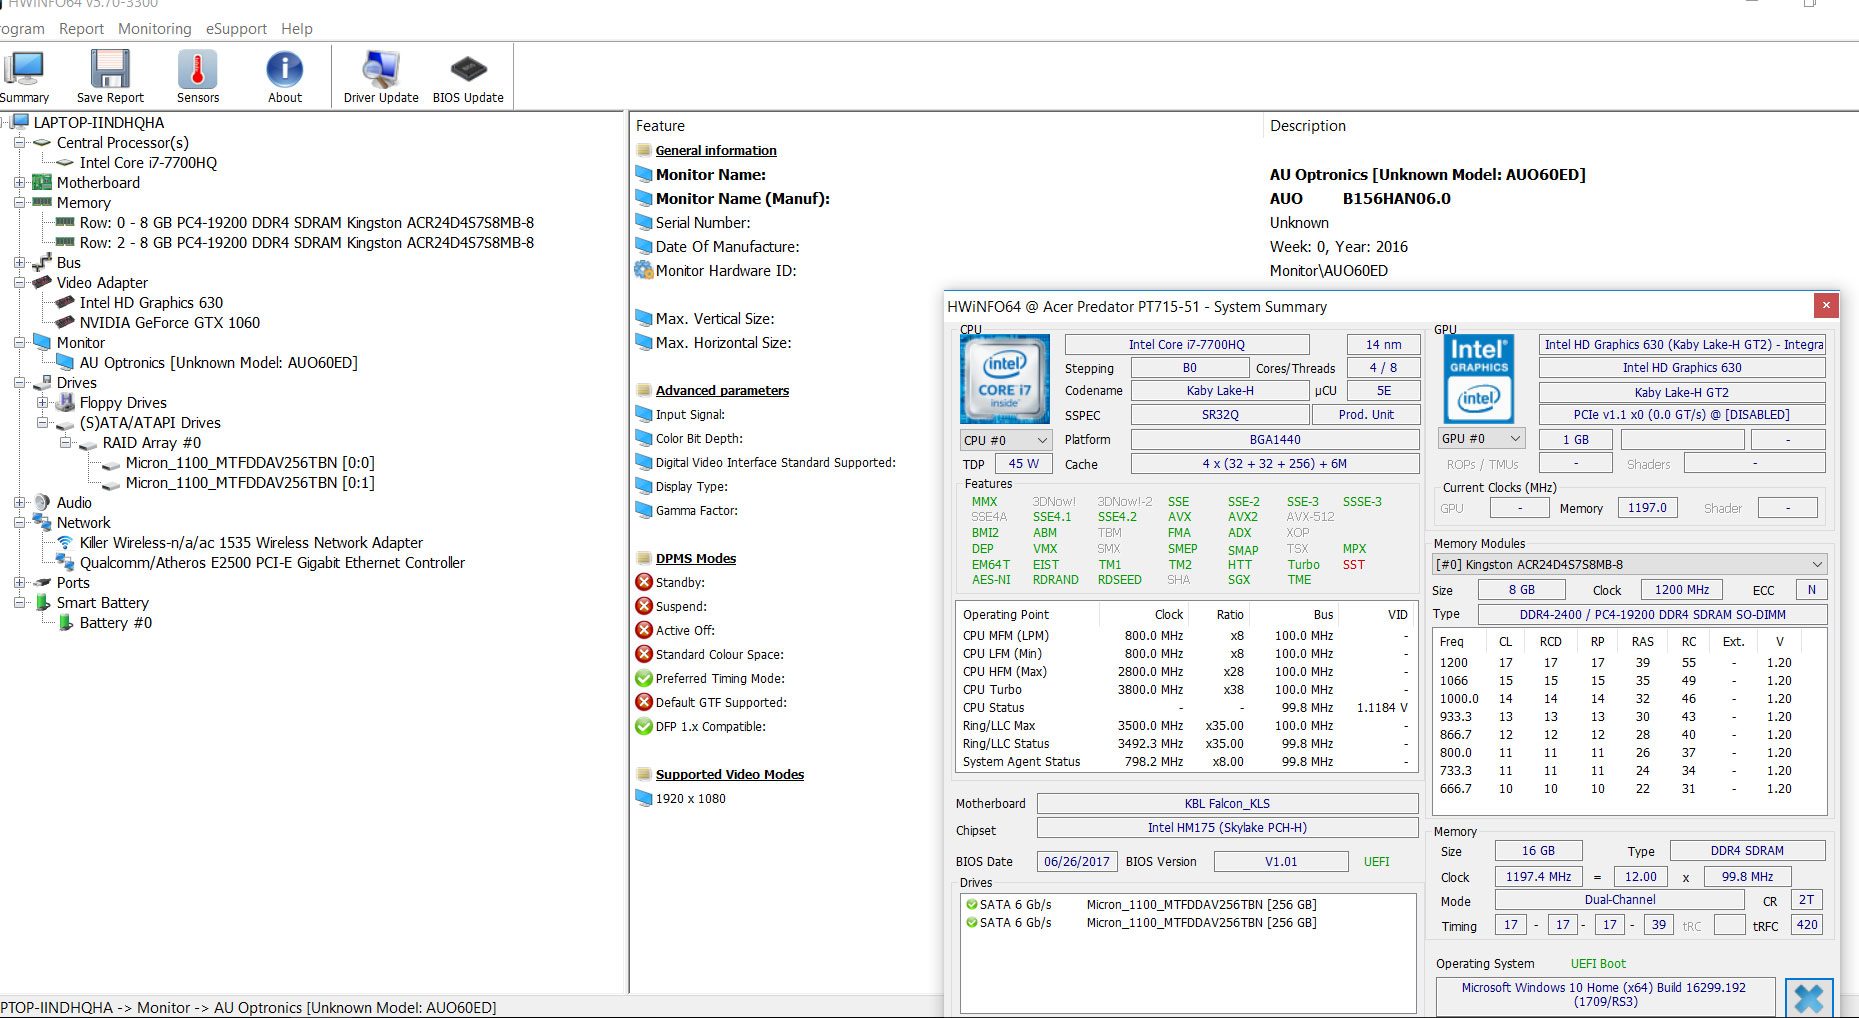Open the eSupport menu
This screenshot has height=1018, width=1859.
pos(236,29)
